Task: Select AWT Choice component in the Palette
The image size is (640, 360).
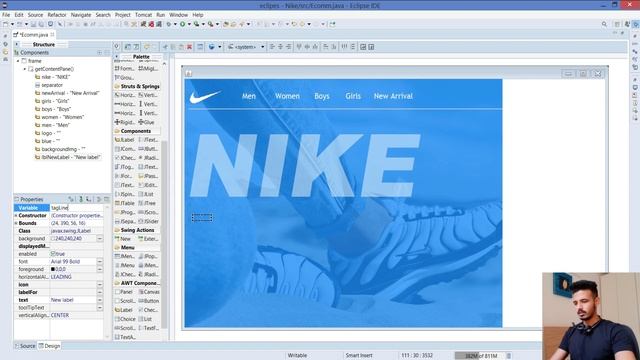Action: click(125, 319)
